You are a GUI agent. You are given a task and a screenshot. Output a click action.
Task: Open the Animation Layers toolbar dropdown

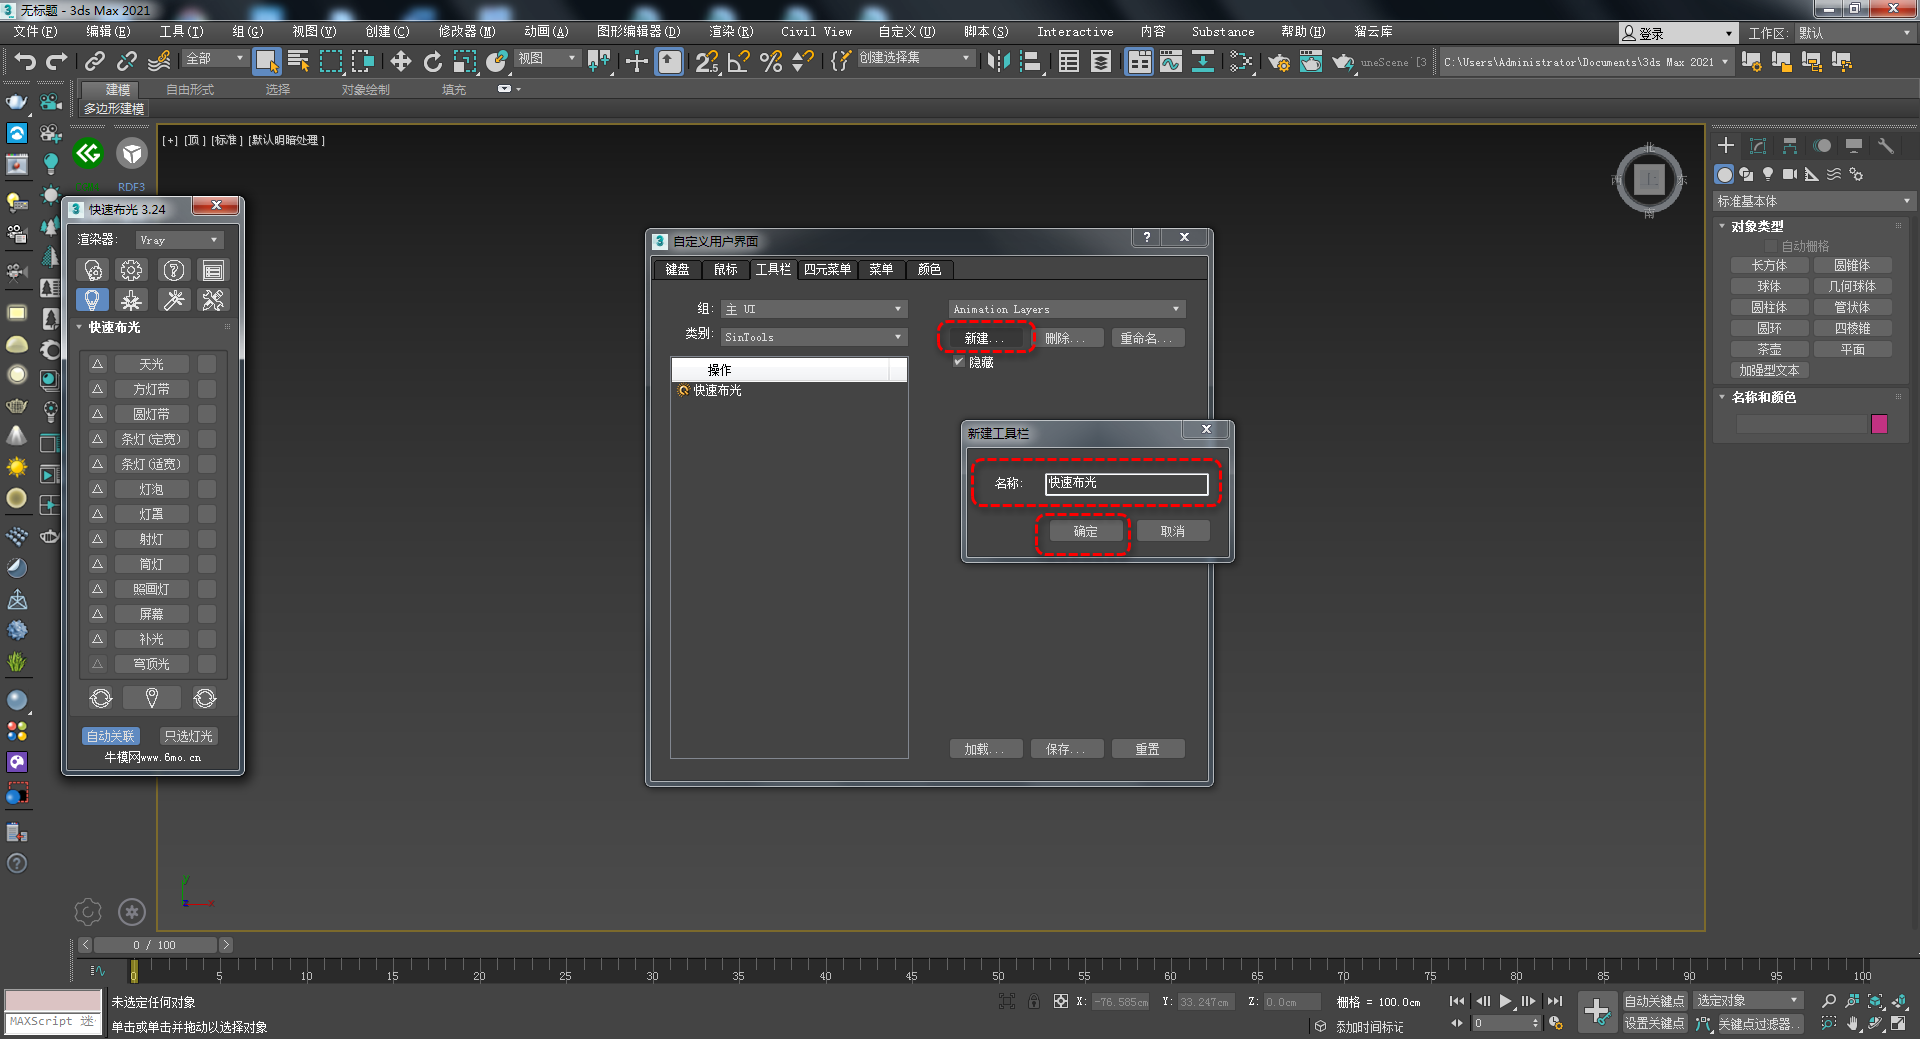(1066, 309)
